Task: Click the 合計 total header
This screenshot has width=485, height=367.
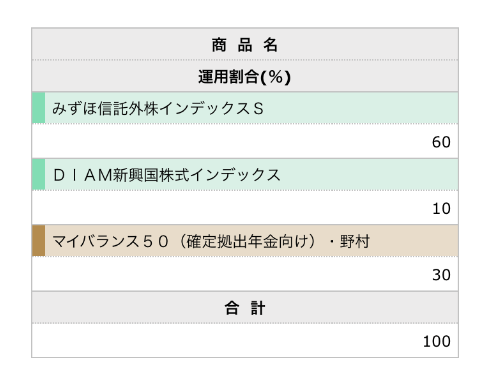Action: coord(245,308)
